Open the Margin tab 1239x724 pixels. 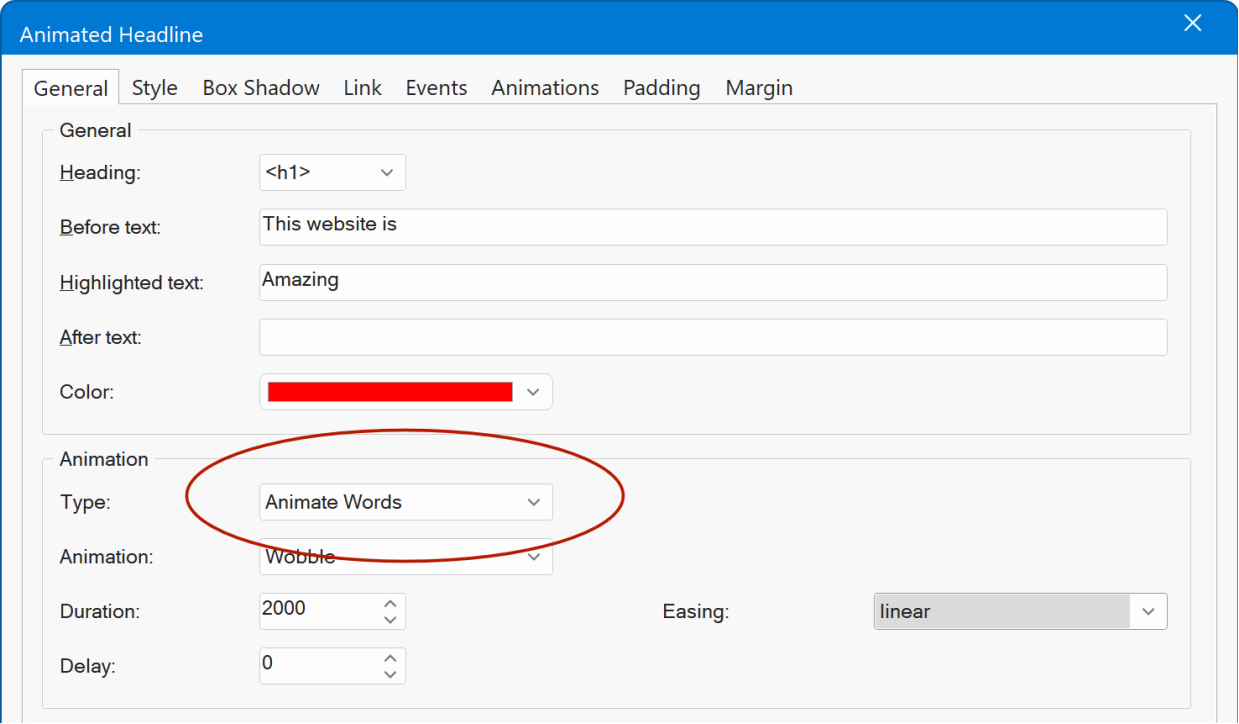(759, 88)
